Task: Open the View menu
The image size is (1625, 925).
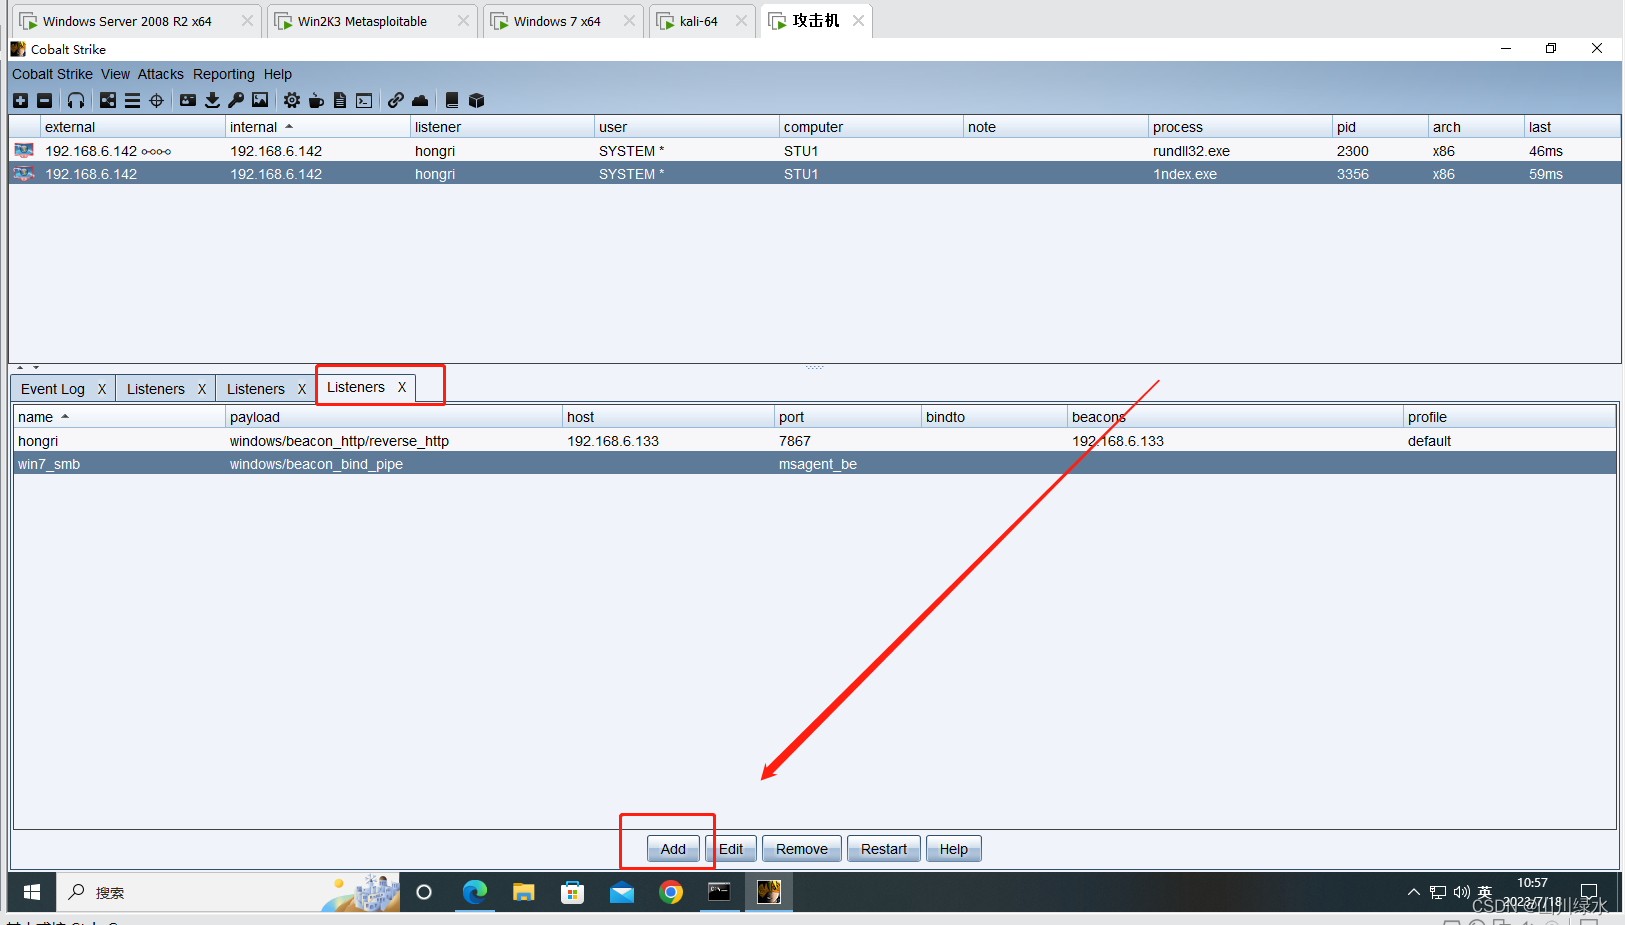Action: click(x=115, y=74)
